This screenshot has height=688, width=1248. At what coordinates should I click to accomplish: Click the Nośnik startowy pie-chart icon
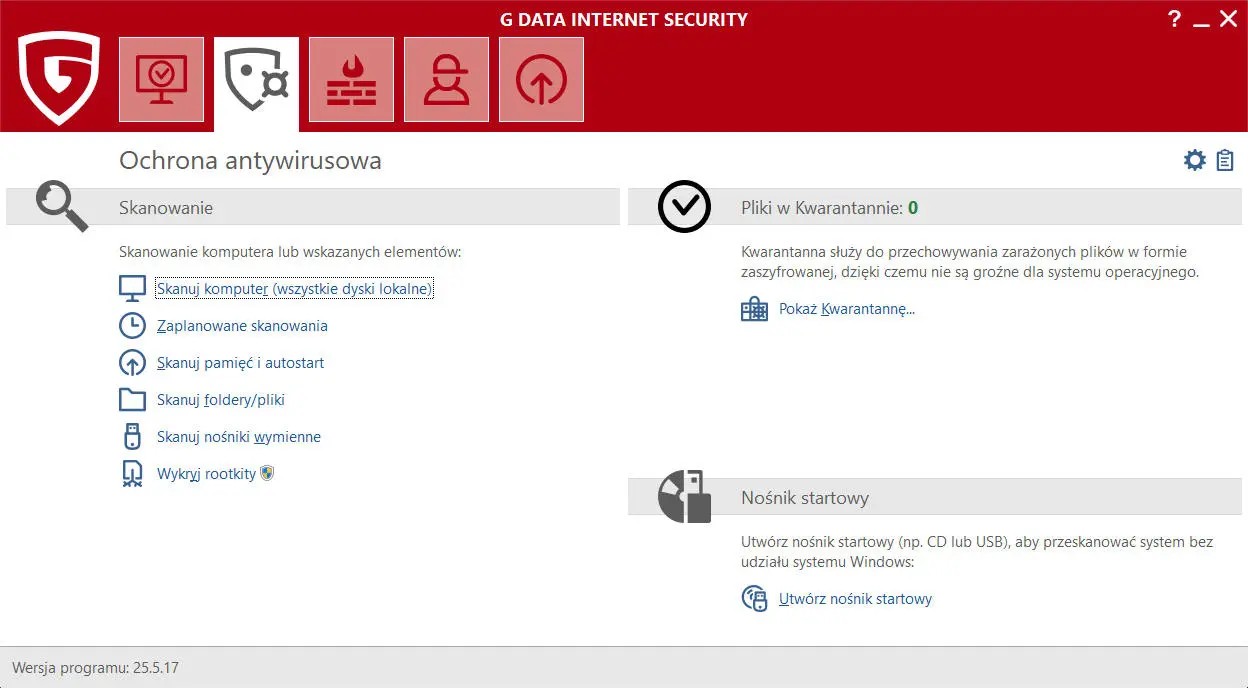tap(684, 496)
